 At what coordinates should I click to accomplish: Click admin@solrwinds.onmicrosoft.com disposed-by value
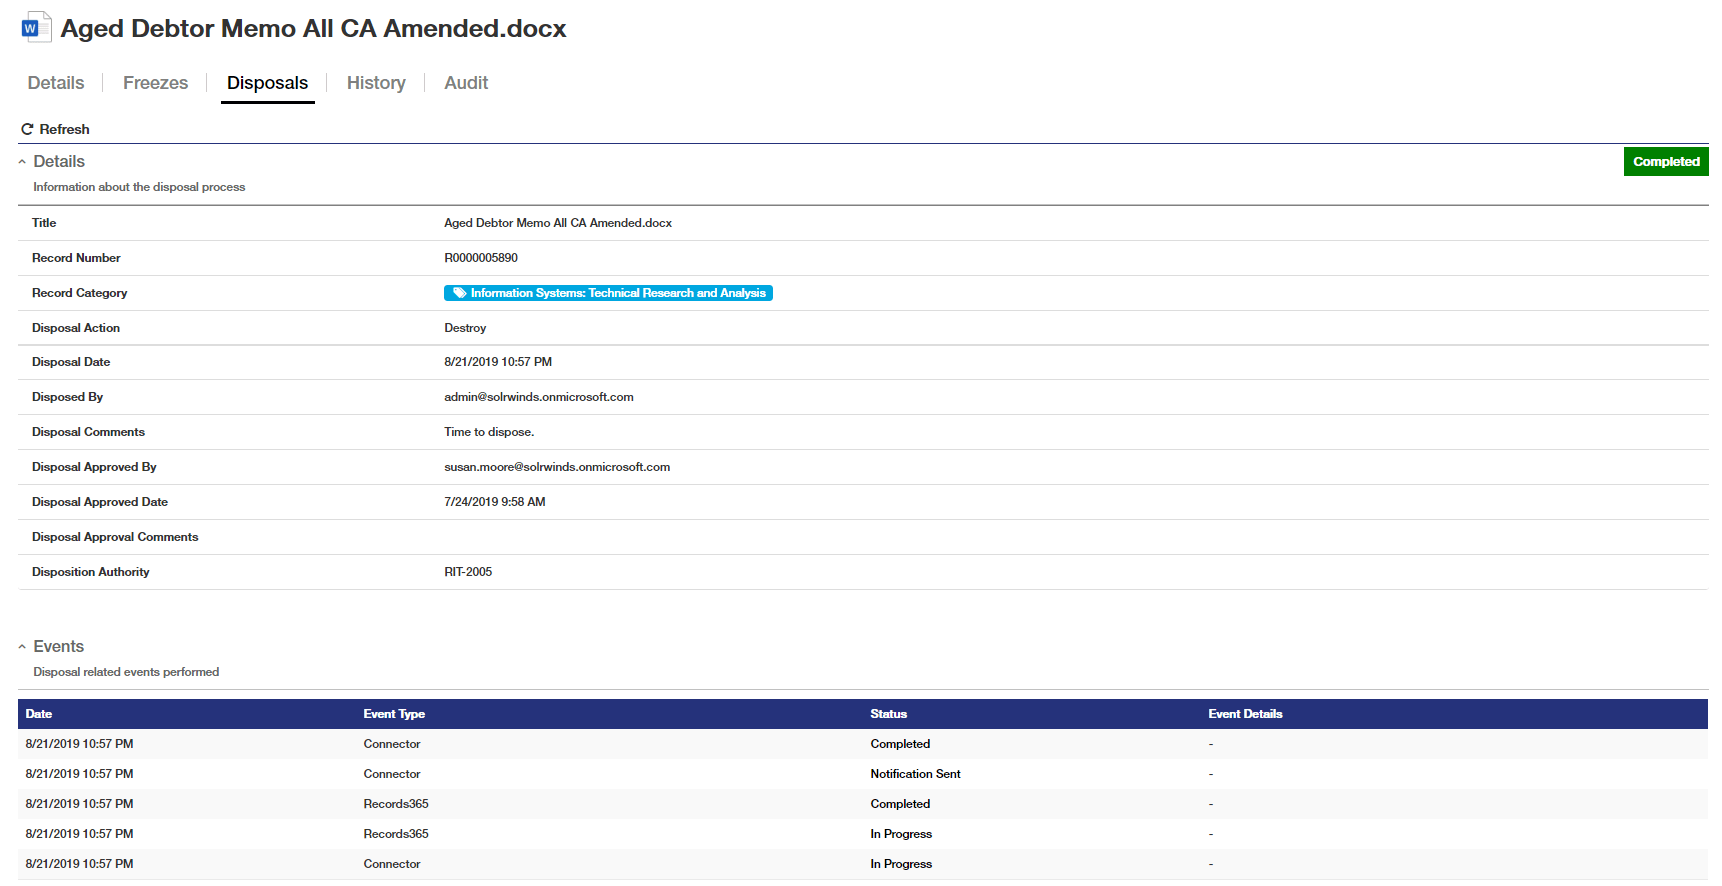pyautogui.click(x=539, y=397)
